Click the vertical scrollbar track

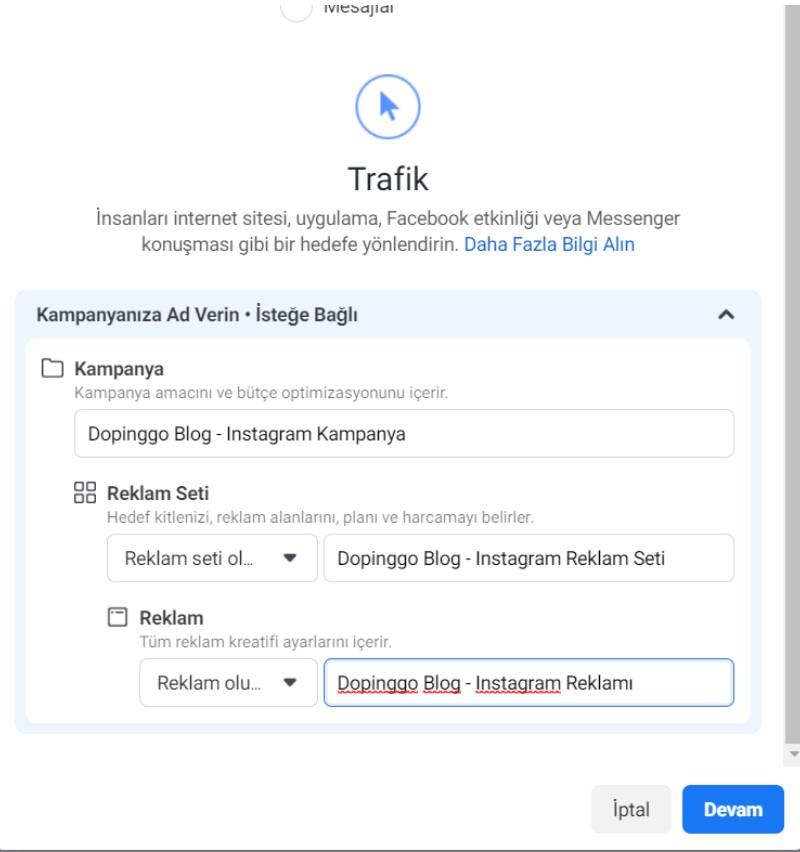pos(792,375)
